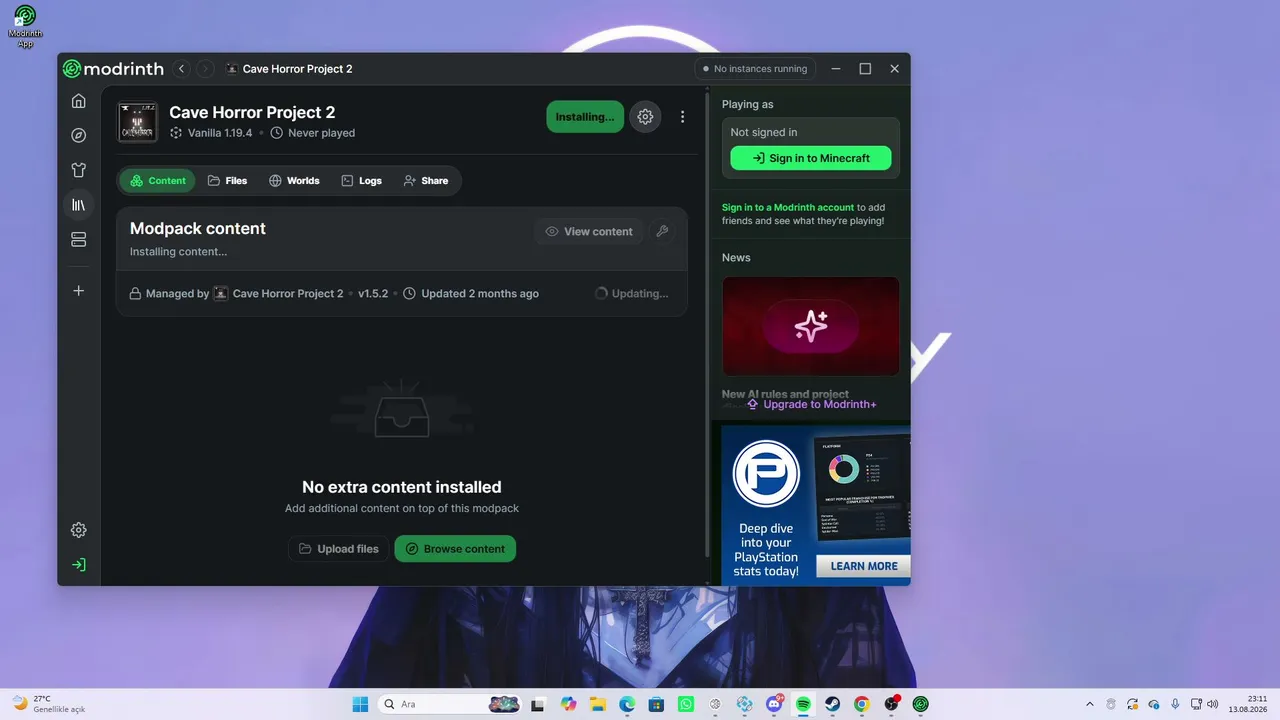Click Sign in to Minecraft button
The image size is (1280, 720).
point(811,158)
